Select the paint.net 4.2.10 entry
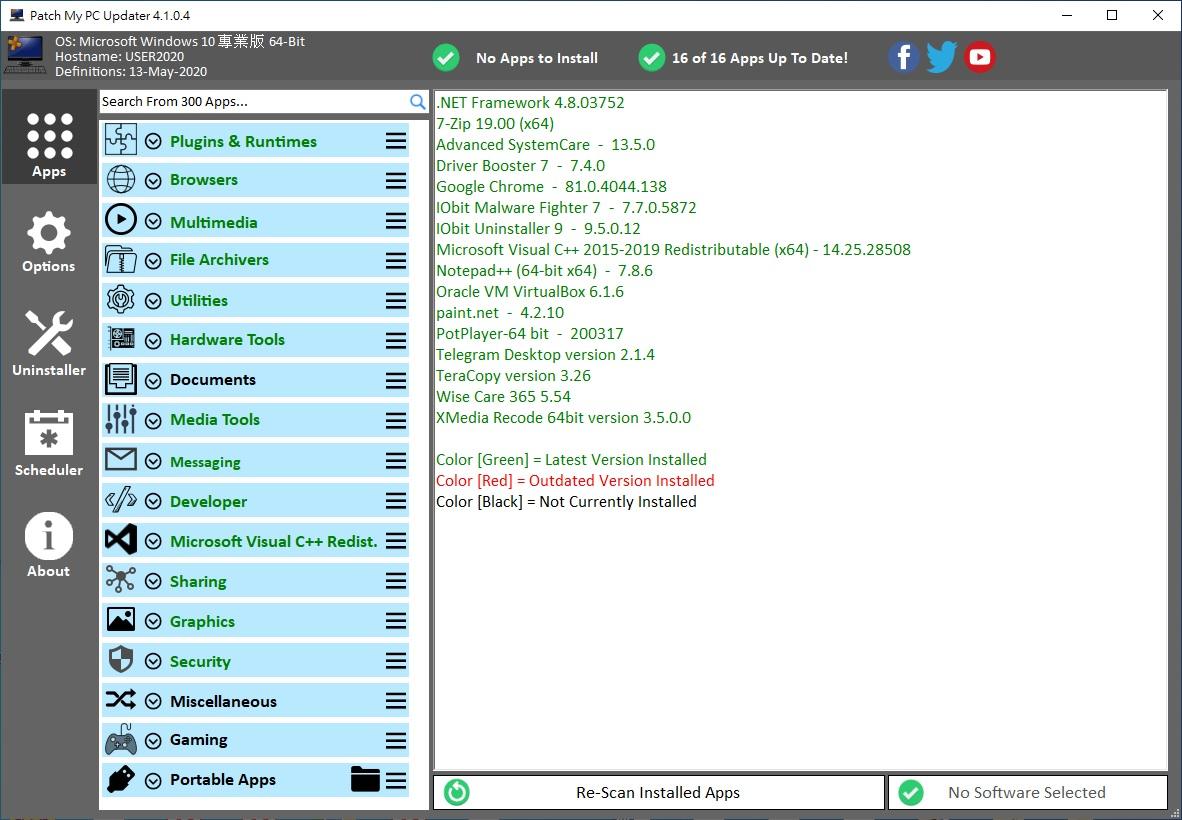This screenshot has width=1182, height=820. (x=500, y=312)
